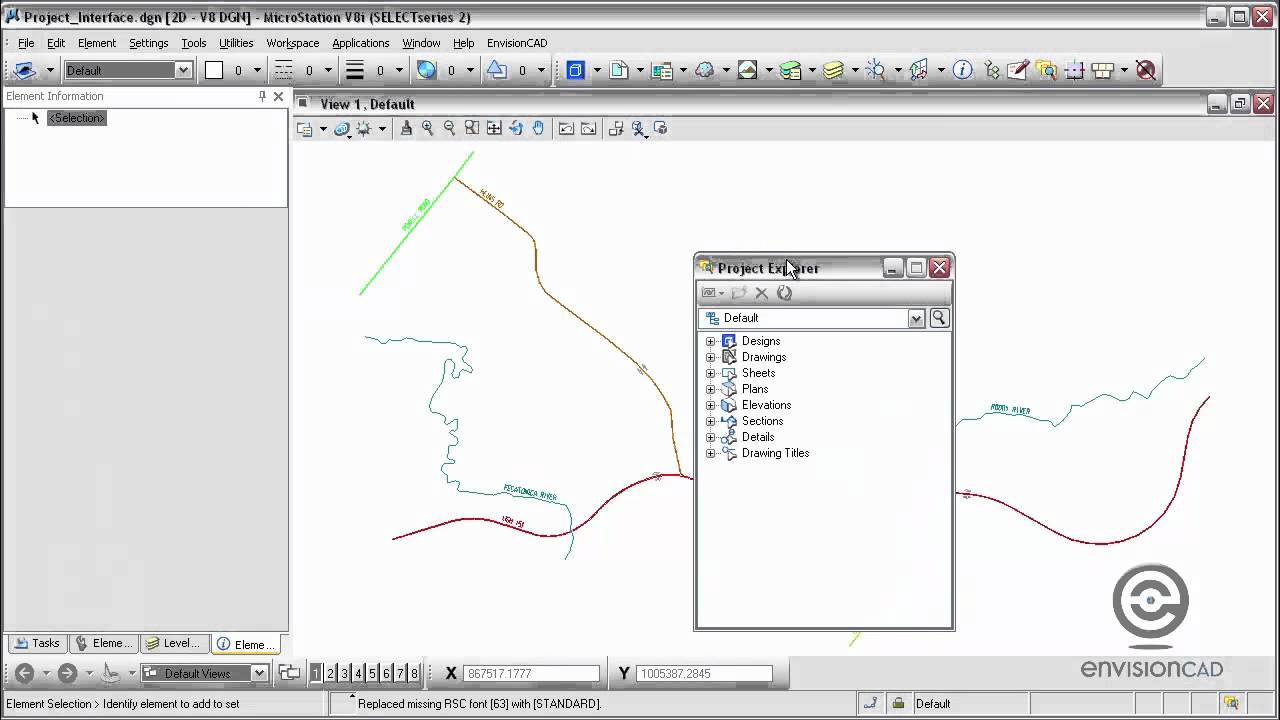Toggle view 2 button in View Groups
Image resolution: width=1280 pixels, height=720 pixels.
pyautogui.click(x=330, y=674)
